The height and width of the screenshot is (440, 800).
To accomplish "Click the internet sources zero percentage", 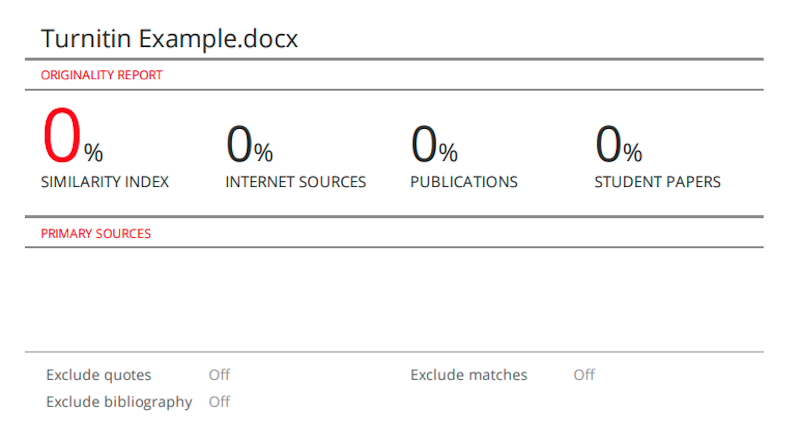I will coord(239,144).
